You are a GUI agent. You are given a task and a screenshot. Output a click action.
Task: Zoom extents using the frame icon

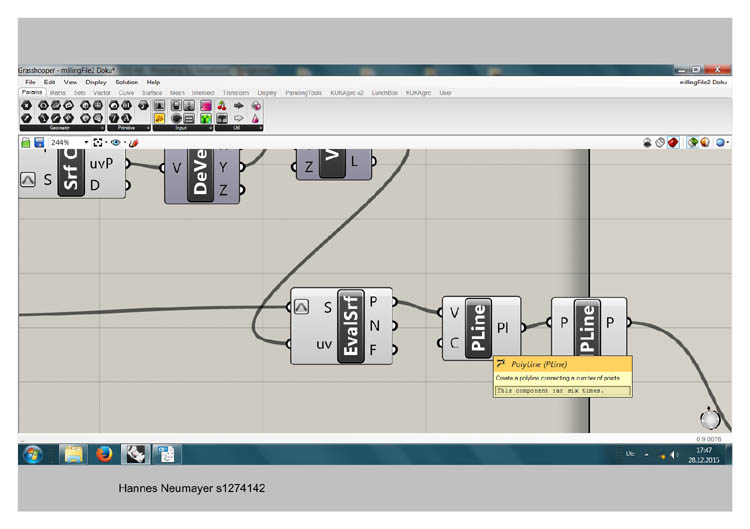tap(98, 143)
